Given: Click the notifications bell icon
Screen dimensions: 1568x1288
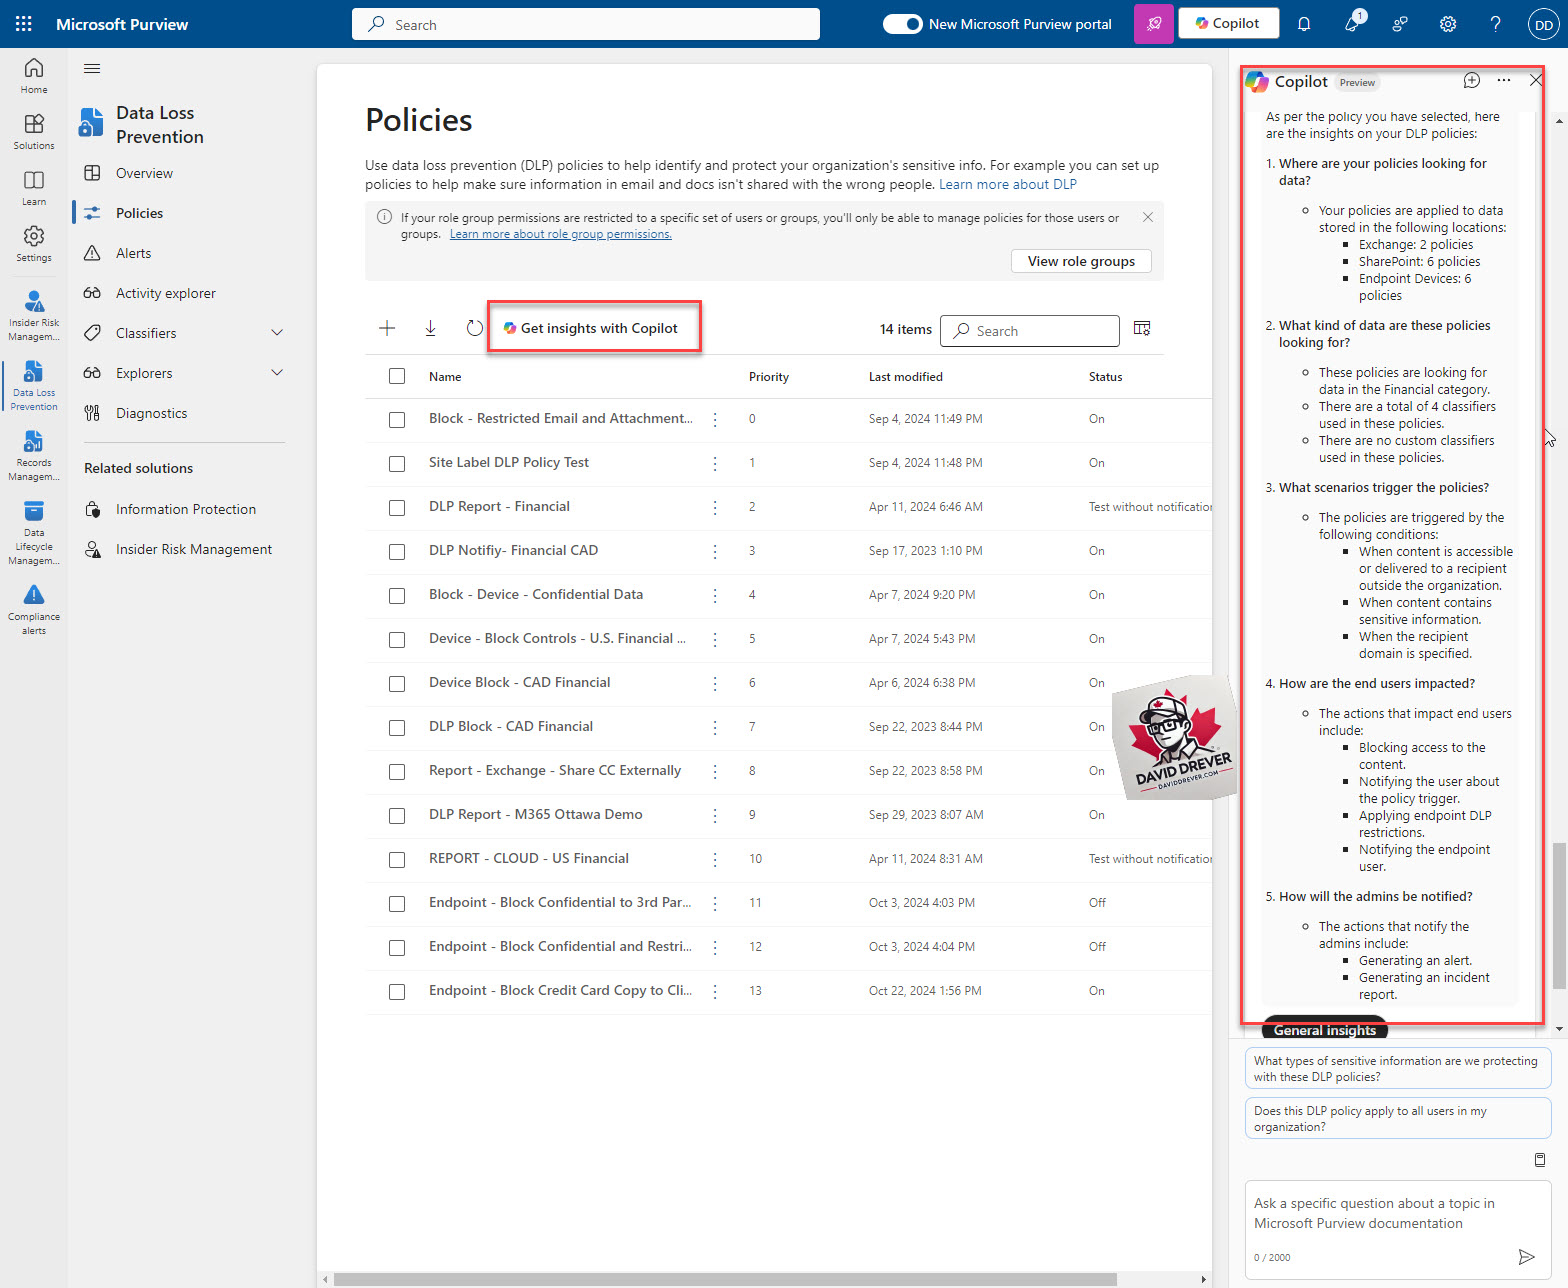Looking at the screenshot, I should pyautogui.click(x=1304, y=24).
